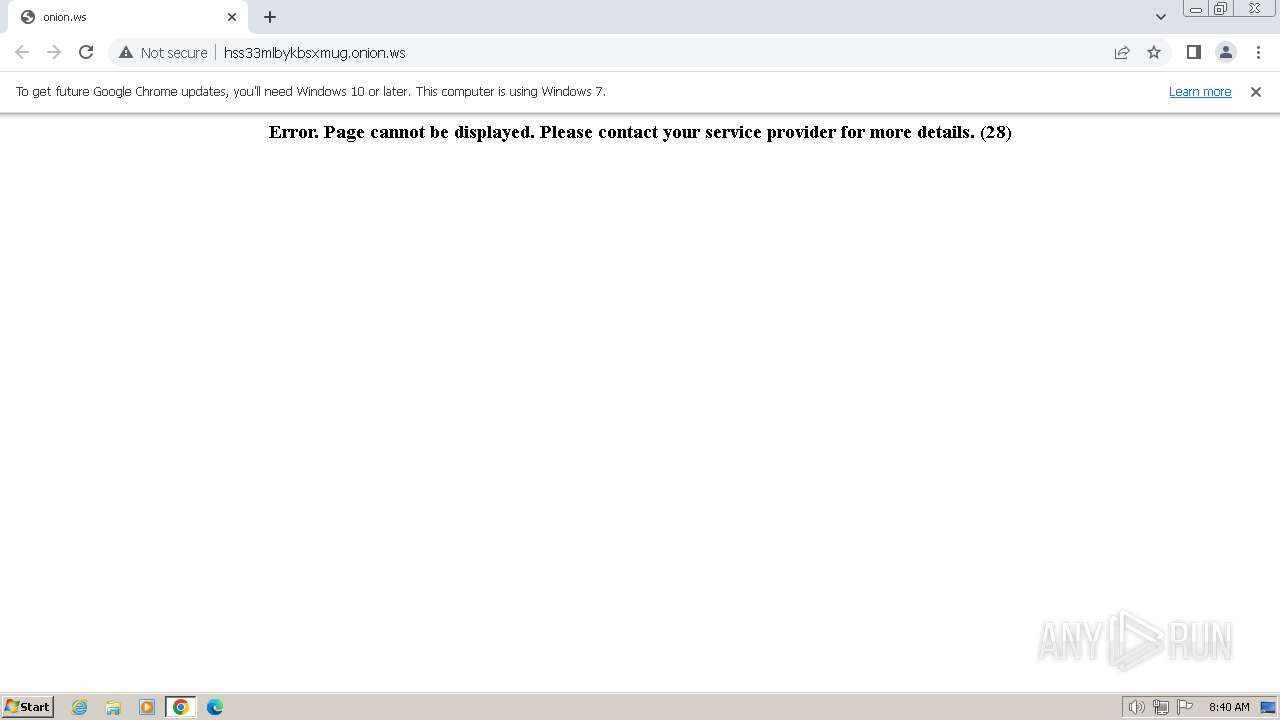
Task: Minimize the Chrome window
Action: pyautogui.click(x=1196, y=9)
